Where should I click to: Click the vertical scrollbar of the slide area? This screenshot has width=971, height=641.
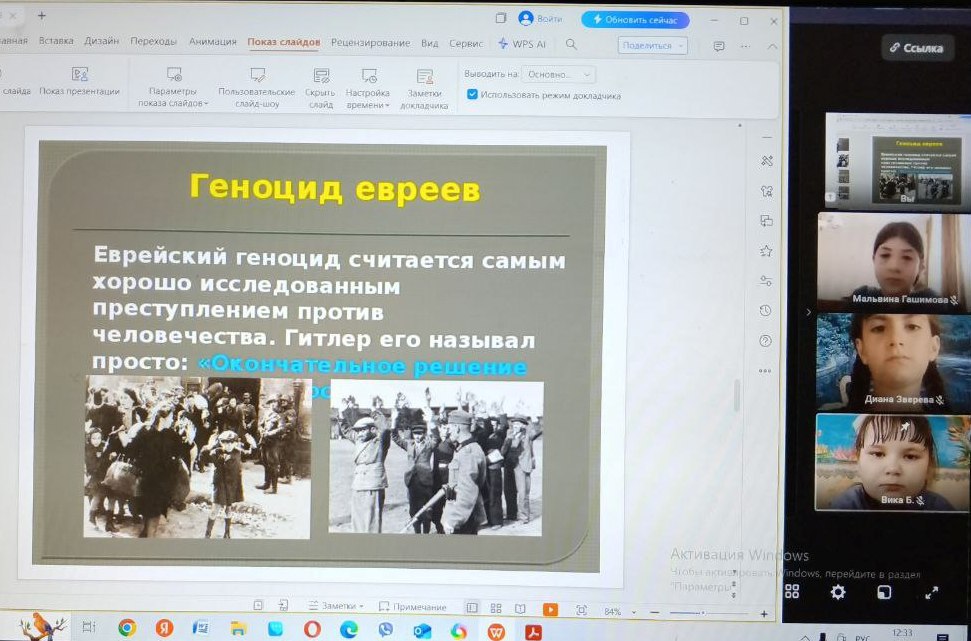737,395
